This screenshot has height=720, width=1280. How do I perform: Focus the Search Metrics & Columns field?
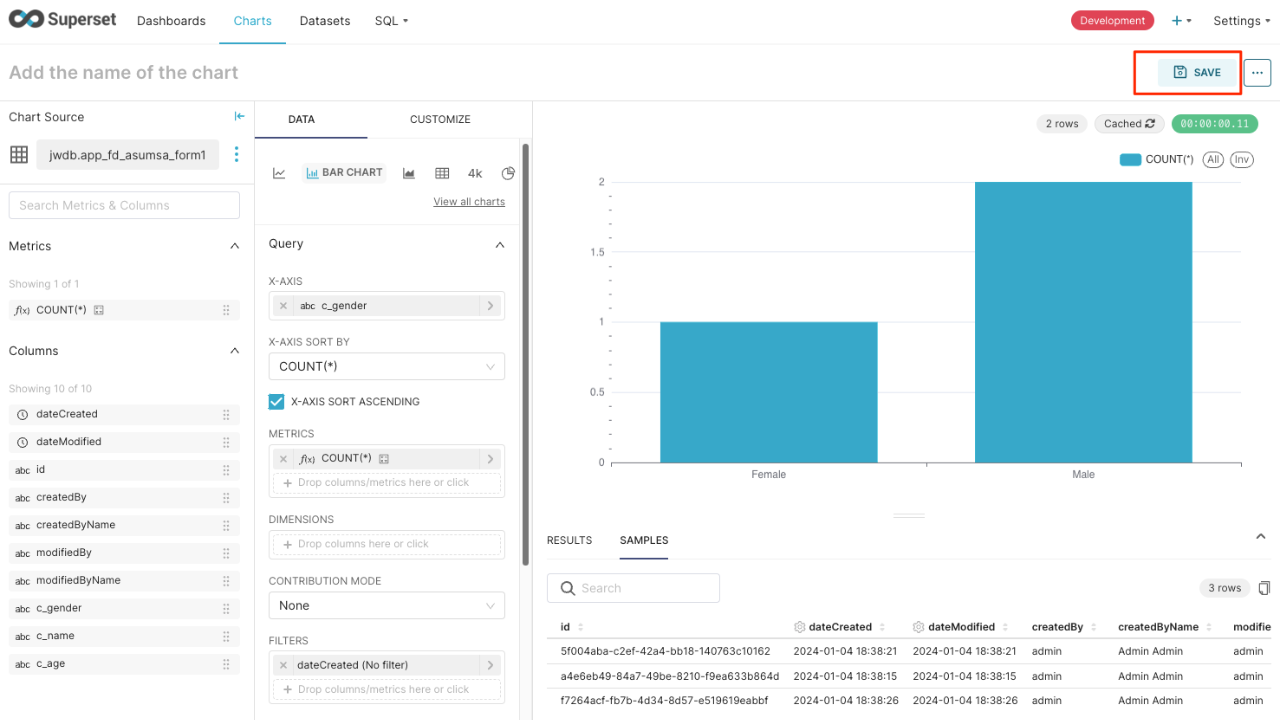click(x=124, y=205)
